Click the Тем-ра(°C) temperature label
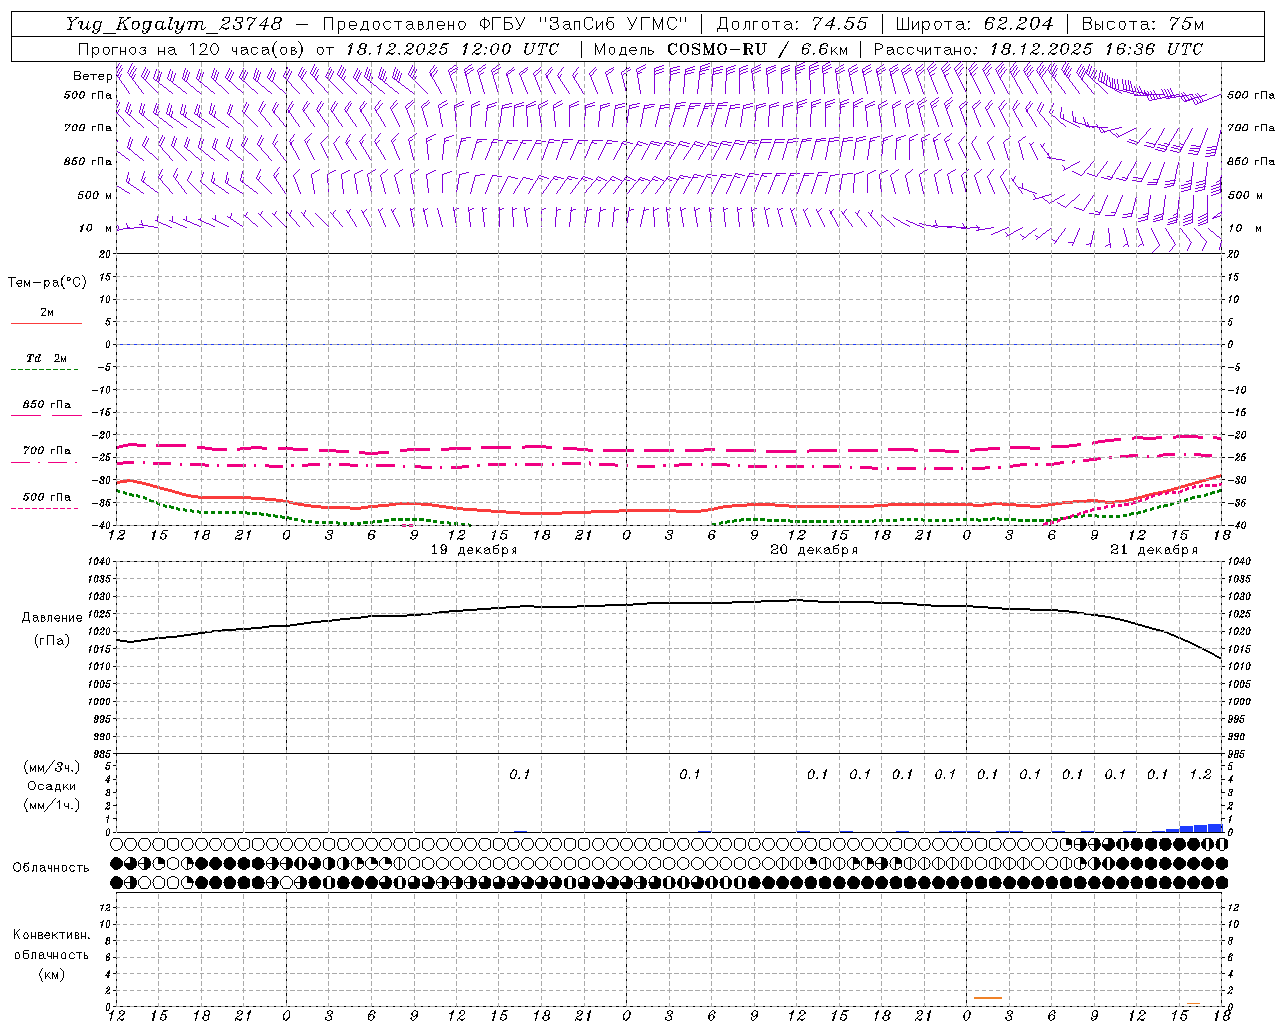This screenshot has height=1024, width=1280. click(x=47, y=283)
